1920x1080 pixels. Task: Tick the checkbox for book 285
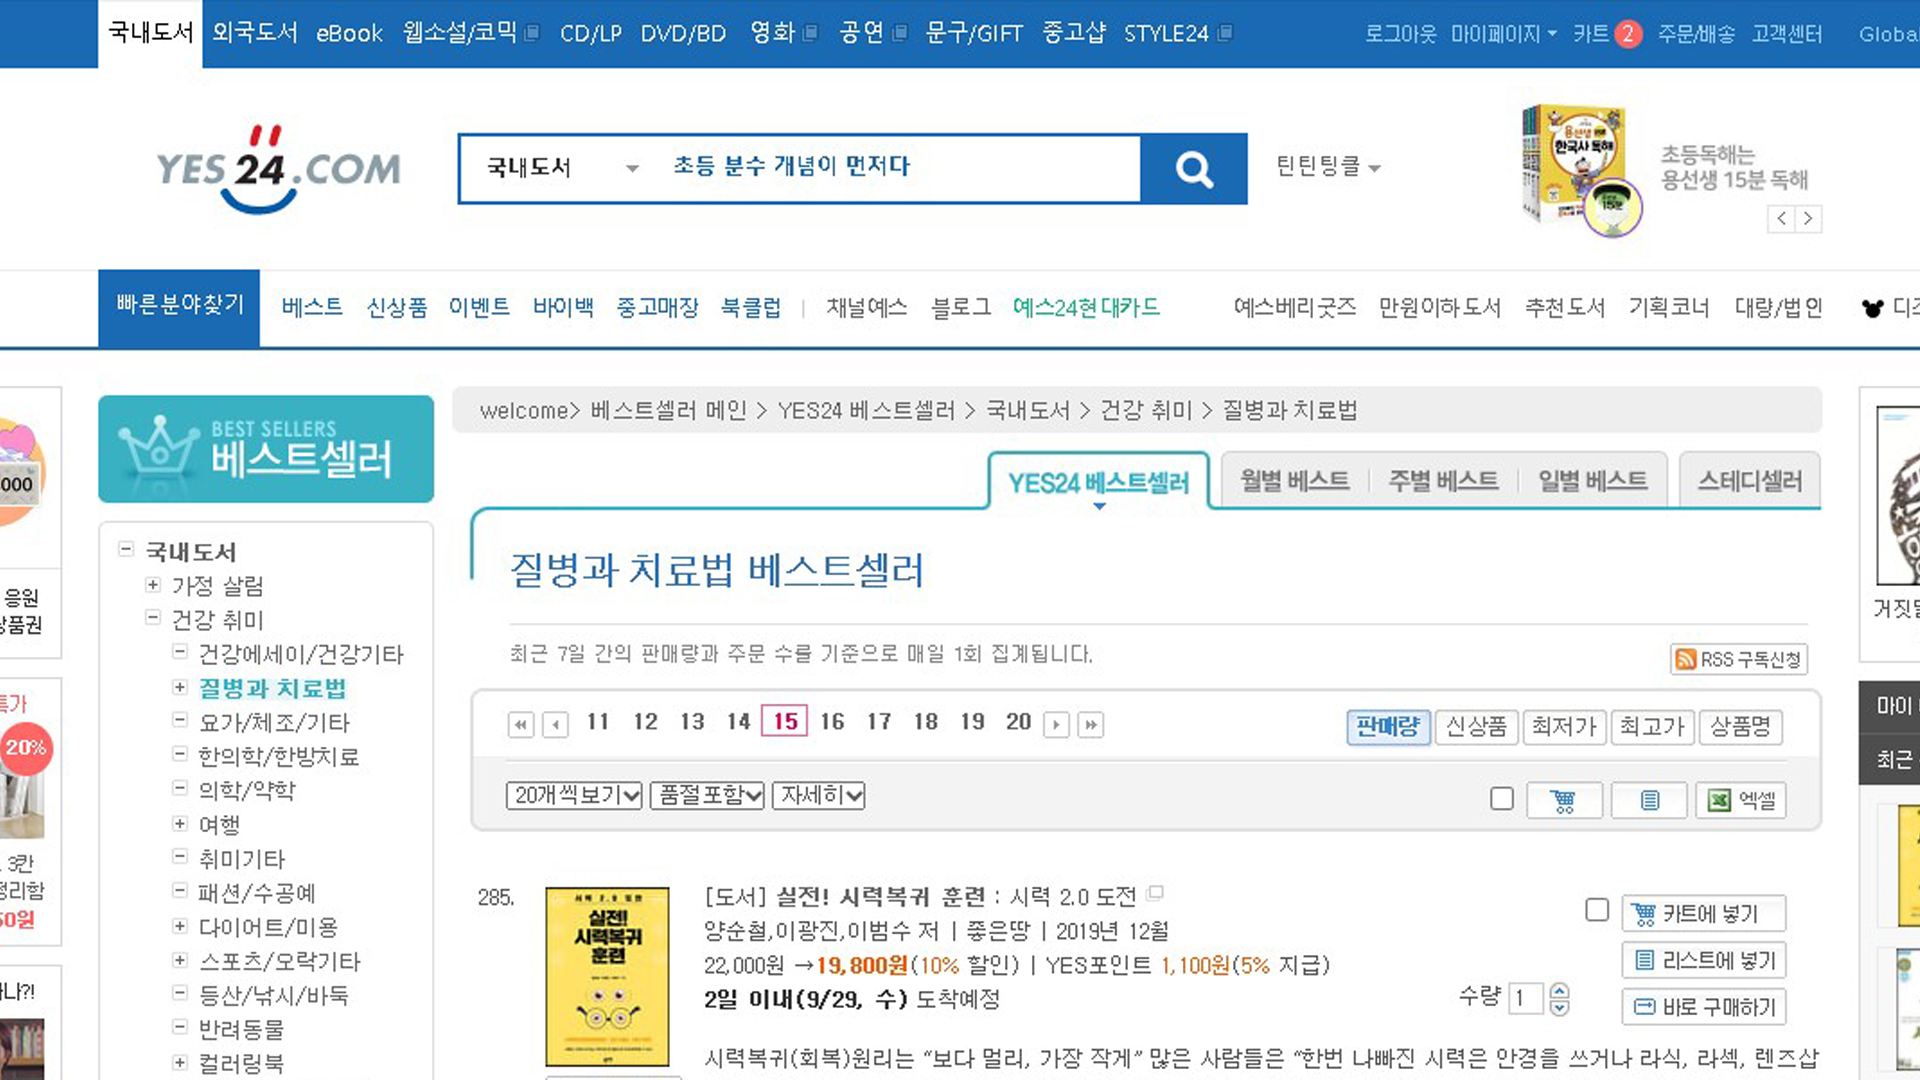(x=1597, y=910)
